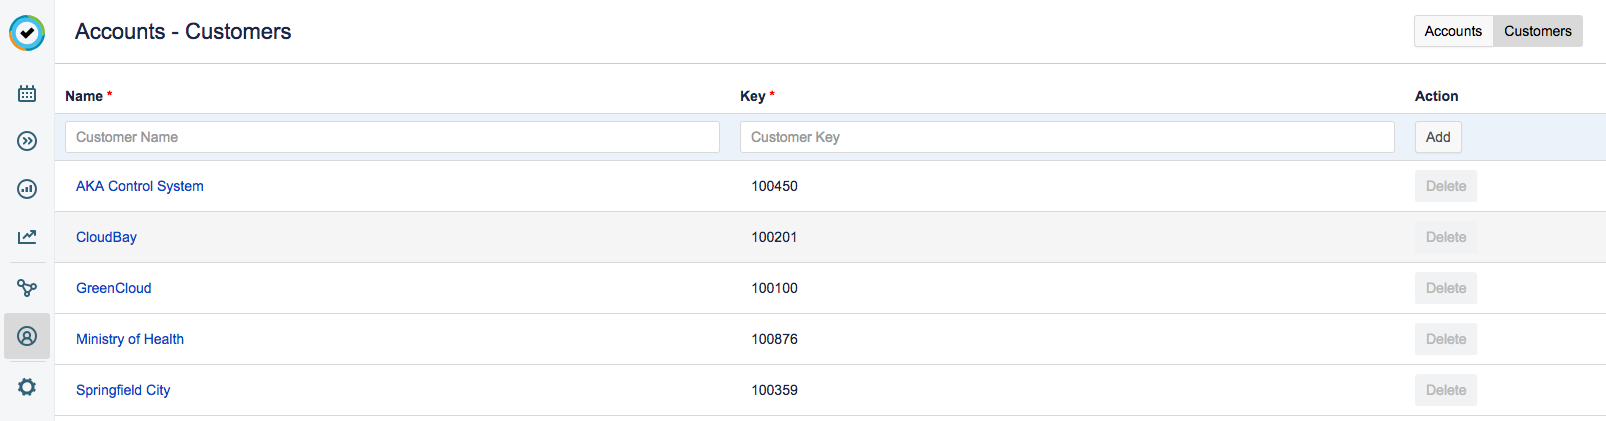Open the AKA Control System customer
1606x421 pixels.
[x=140, y=186]
